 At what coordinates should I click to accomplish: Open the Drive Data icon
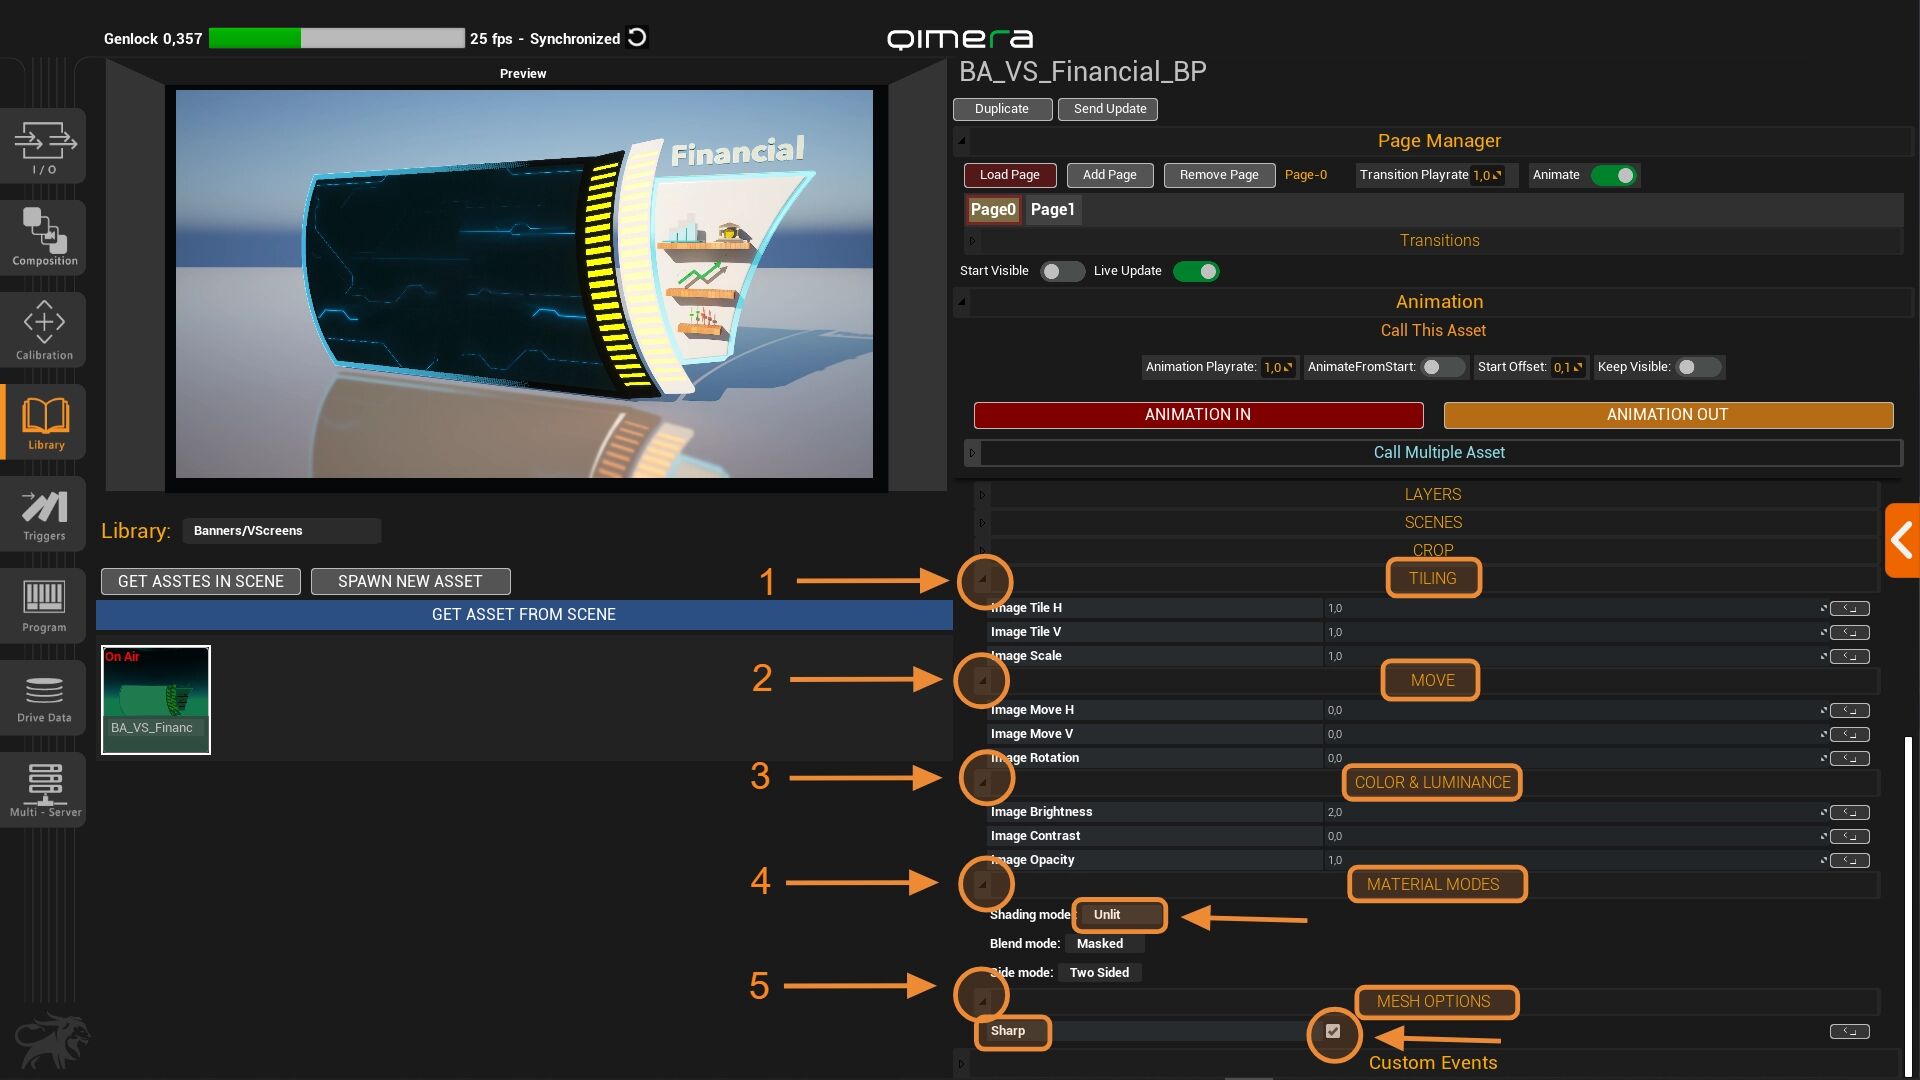[x=44, y=698]
